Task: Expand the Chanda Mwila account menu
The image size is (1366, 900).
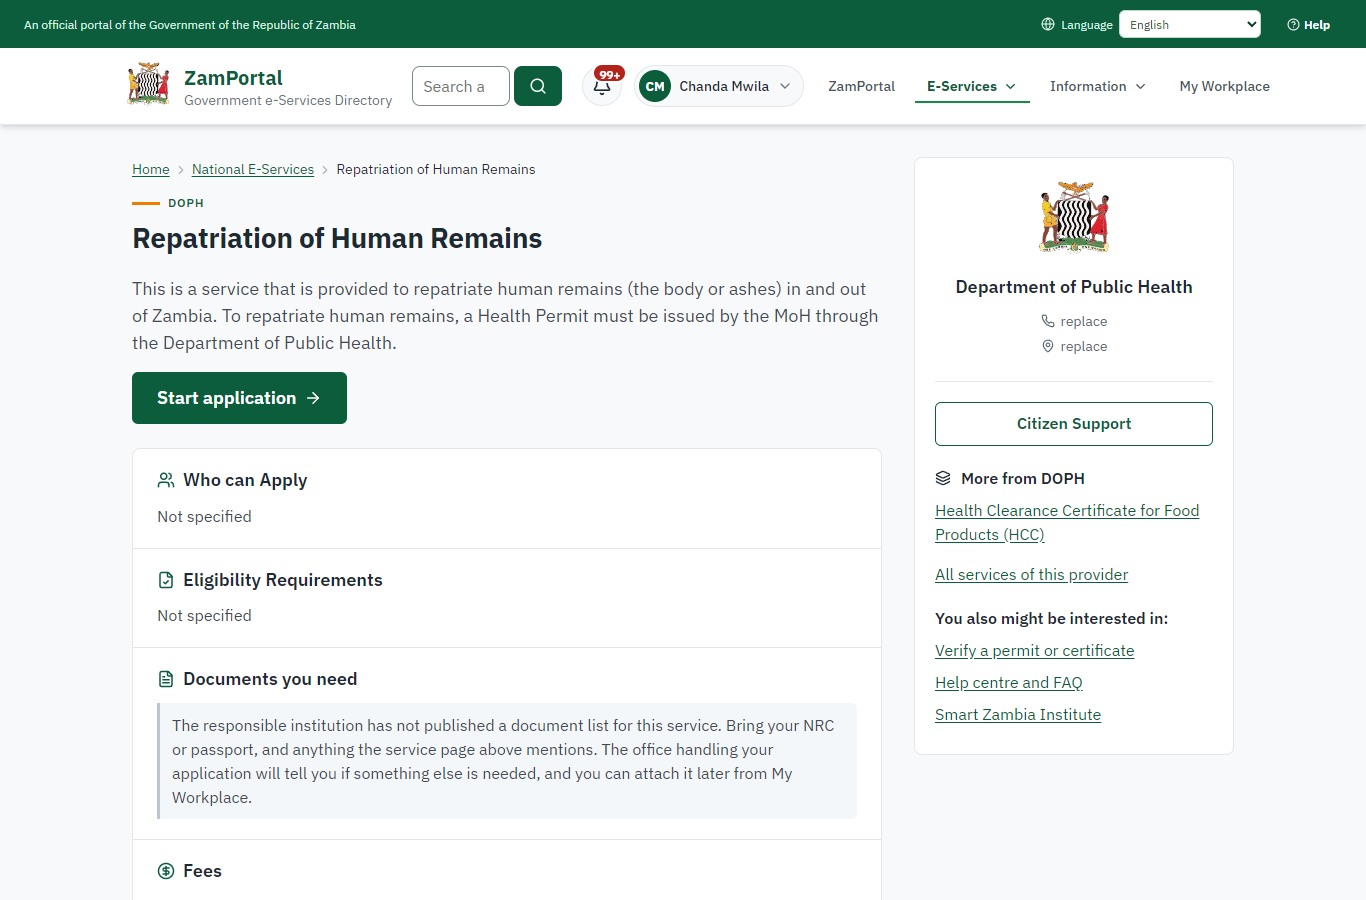Action: 719,86
